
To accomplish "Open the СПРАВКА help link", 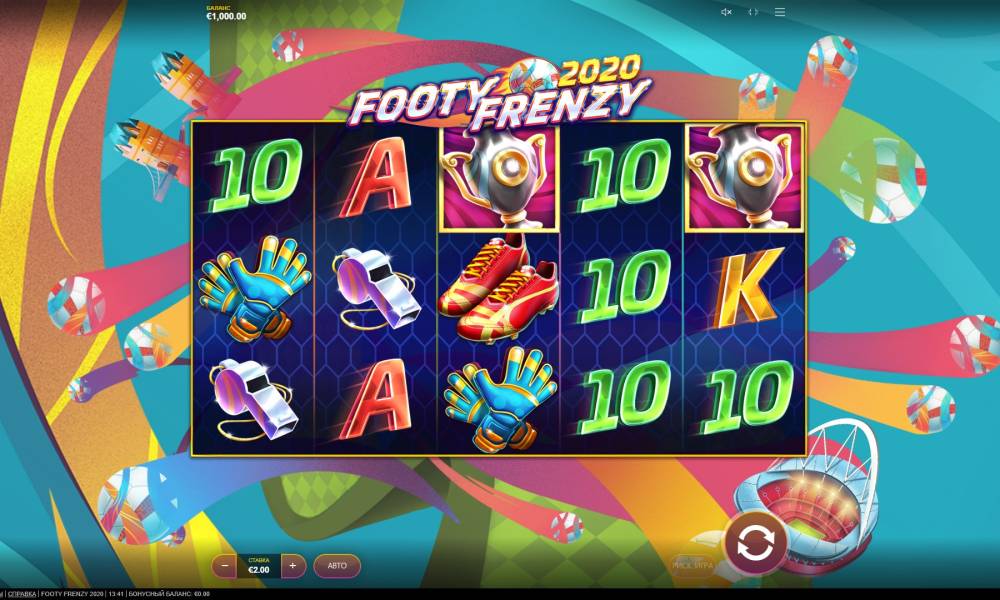I will [22, 594].
